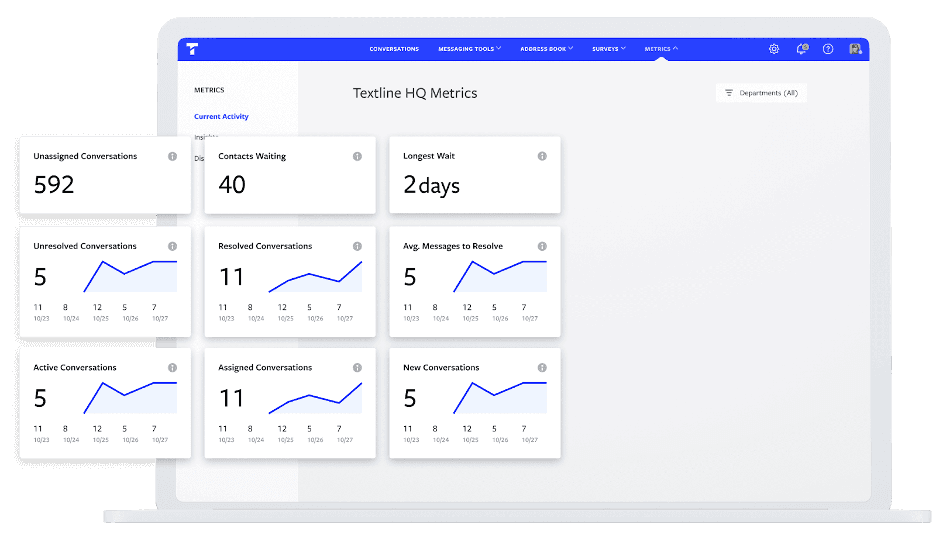Click info icon on Longest Wait card
The width and height of the screenshot is (936, 540).
pyautogui.click(x=542, y=157)
